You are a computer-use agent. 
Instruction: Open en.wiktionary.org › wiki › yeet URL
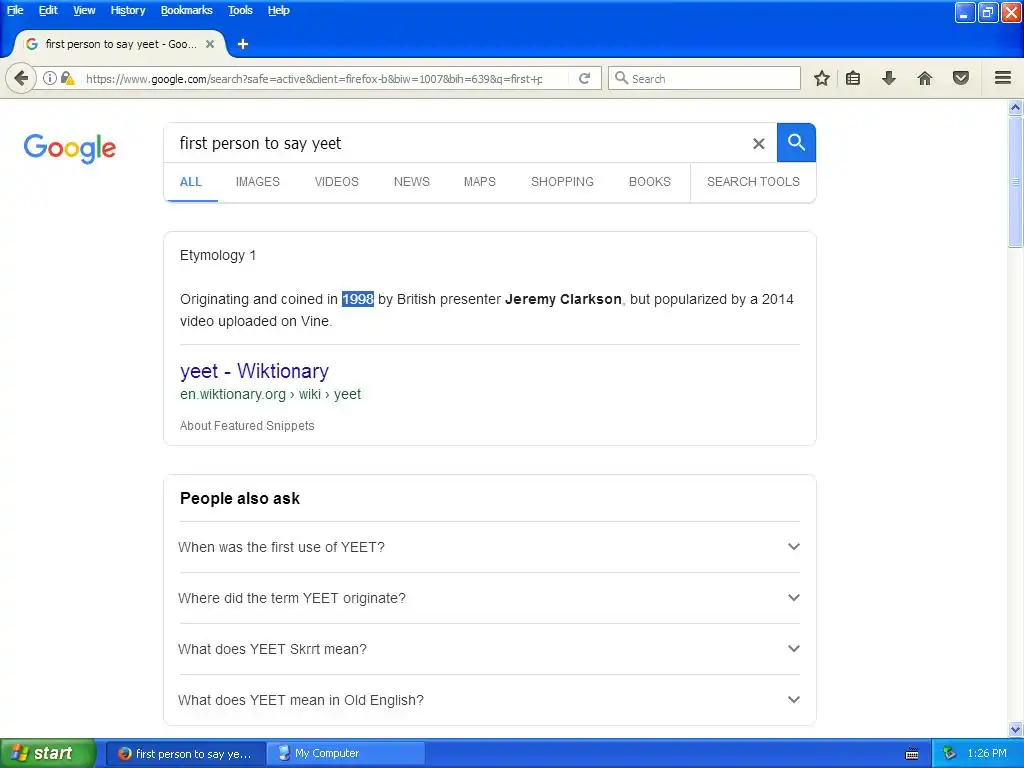coord(270,394)
